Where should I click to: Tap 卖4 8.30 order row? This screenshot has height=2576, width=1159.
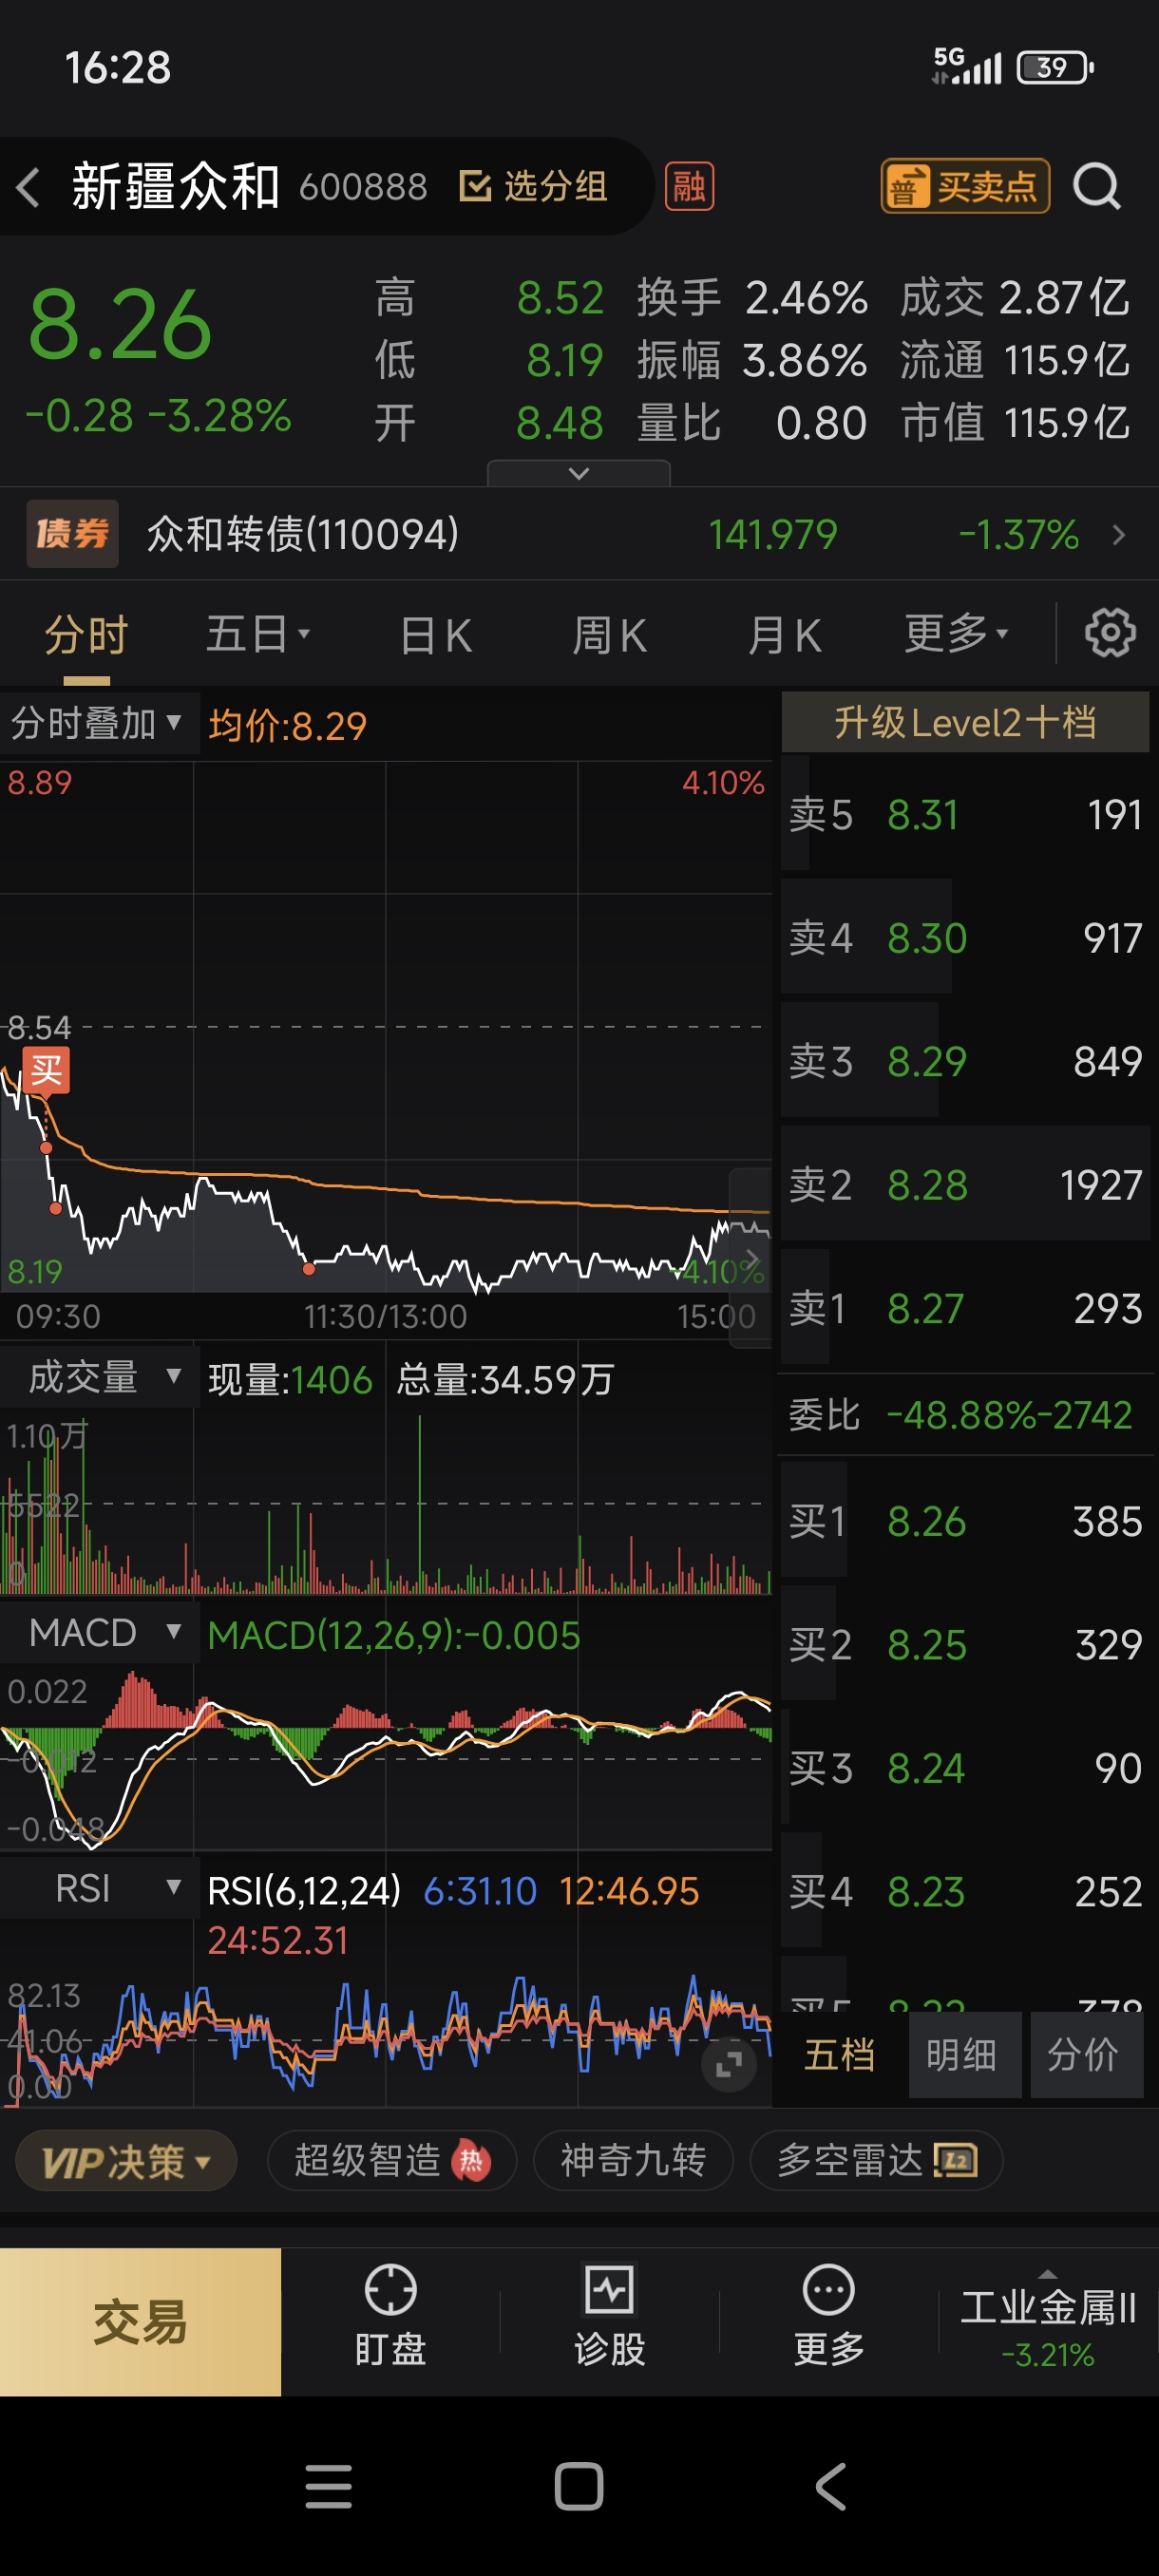pyautogui.click(x=965, y=937)
